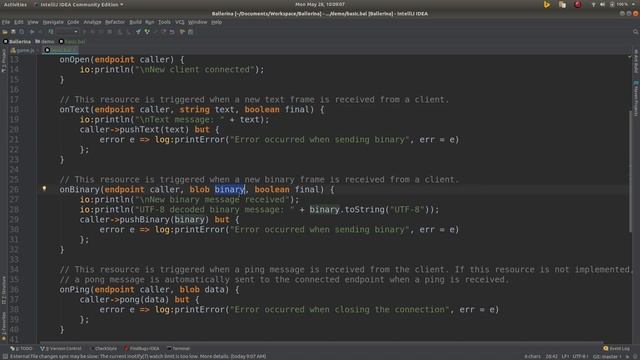The image size is (640, 360).
Task: Open the Git: master branch menu
Action: tap(607, 356)
